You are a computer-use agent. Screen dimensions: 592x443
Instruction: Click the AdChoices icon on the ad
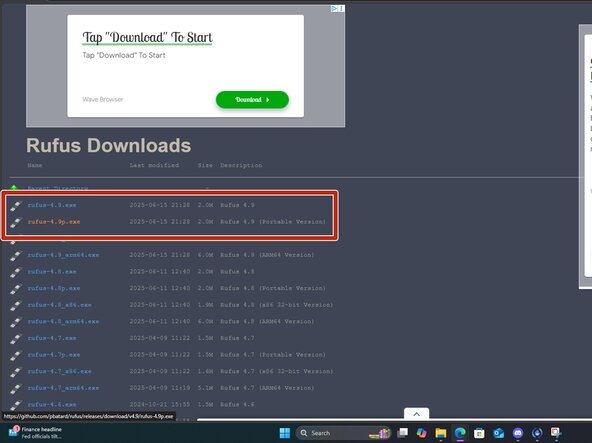pyautogui.click(x=335, y=8)
